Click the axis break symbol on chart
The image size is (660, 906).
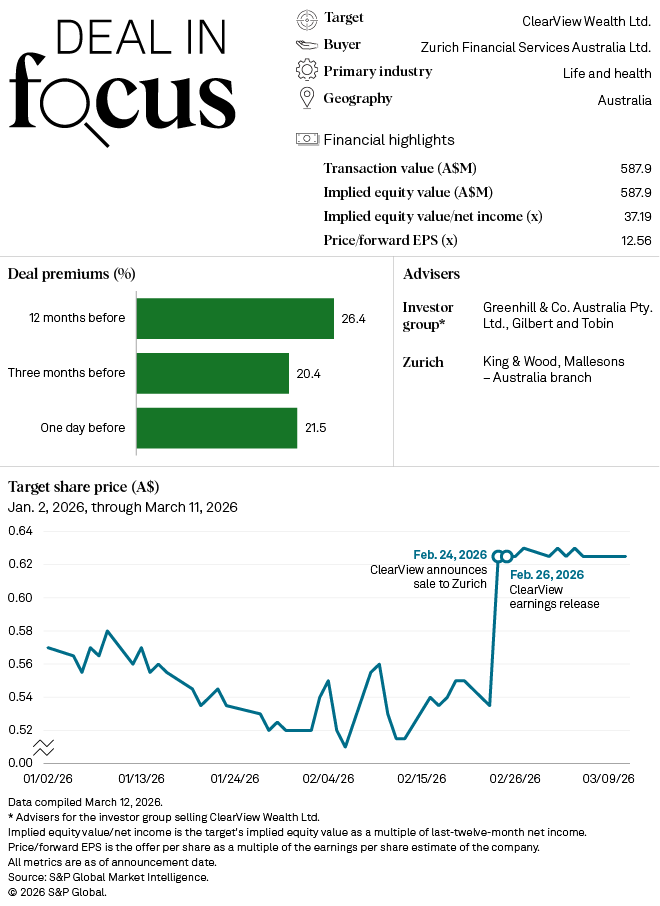(x=43, y=747)
